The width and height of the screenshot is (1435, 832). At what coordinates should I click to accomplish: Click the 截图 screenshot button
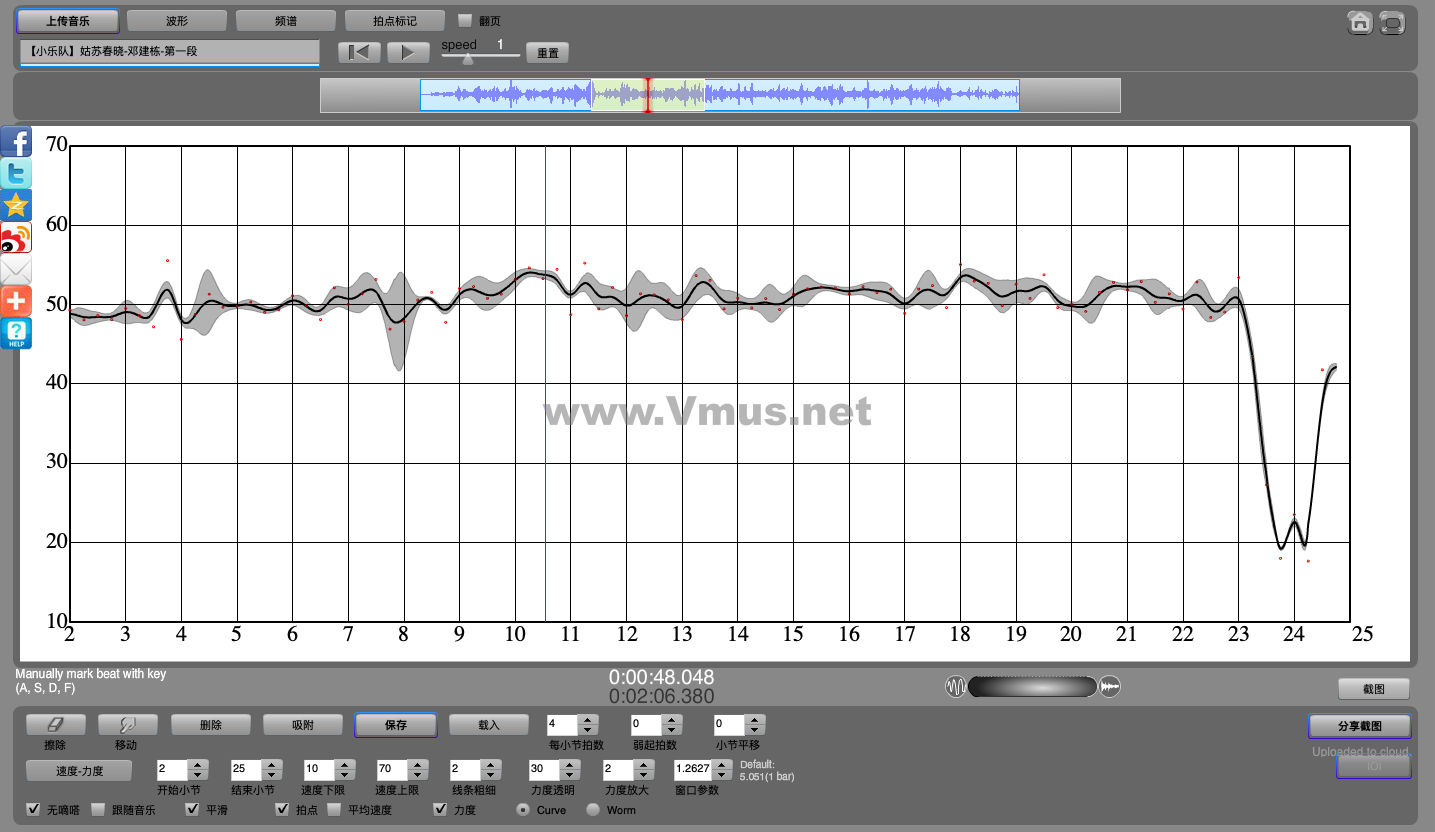point(1374,689)
